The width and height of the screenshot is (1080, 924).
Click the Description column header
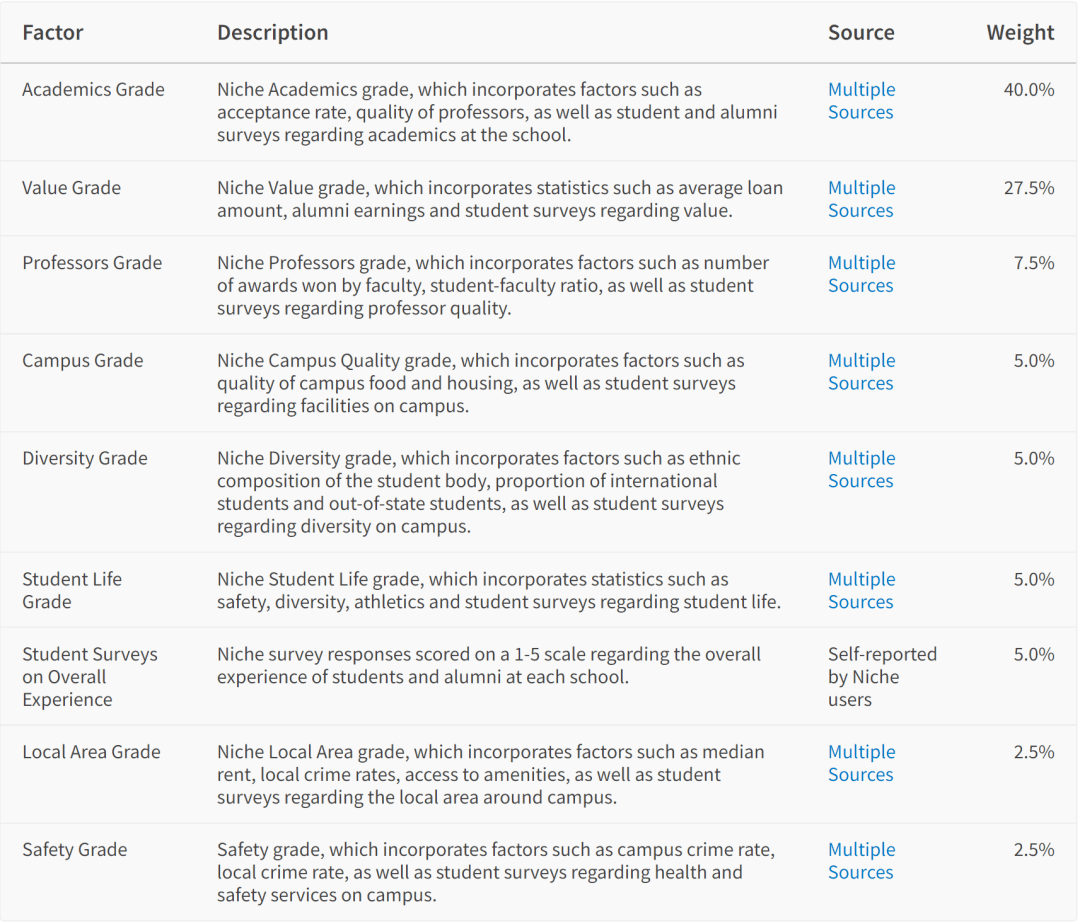273,32
